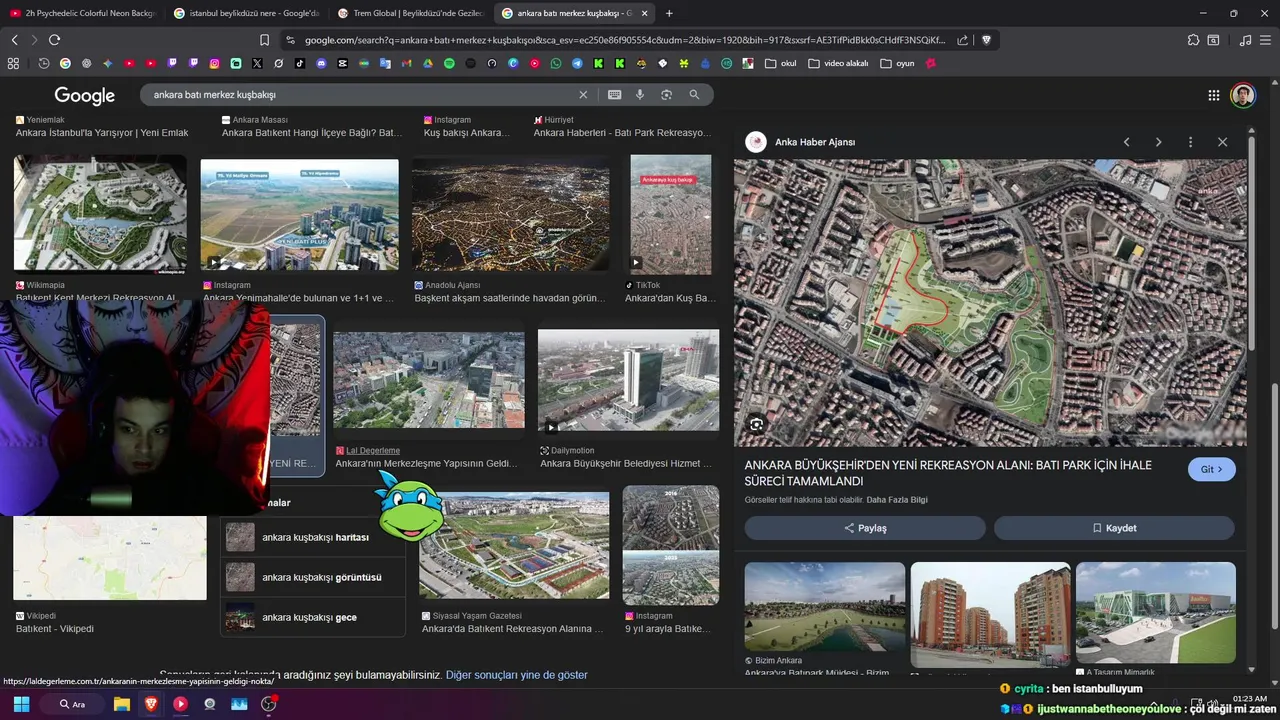Click the Paylaş share button

click(x=865, y=528)
